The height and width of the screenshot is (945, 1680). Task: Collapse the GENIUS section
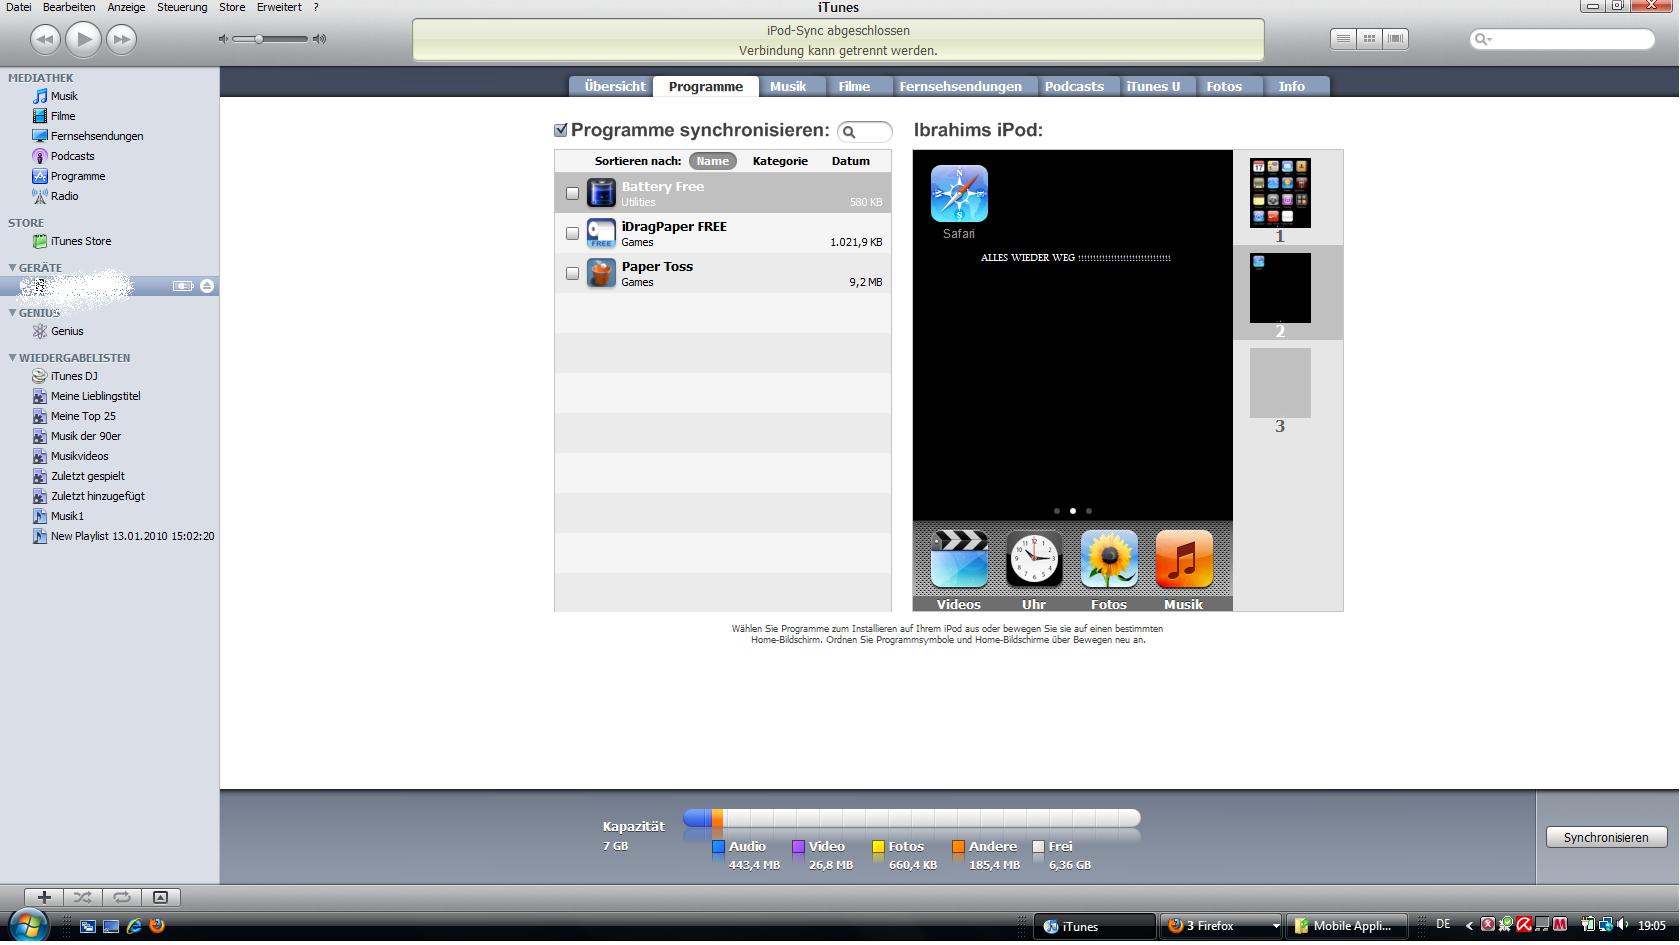[x=12, y=313]
